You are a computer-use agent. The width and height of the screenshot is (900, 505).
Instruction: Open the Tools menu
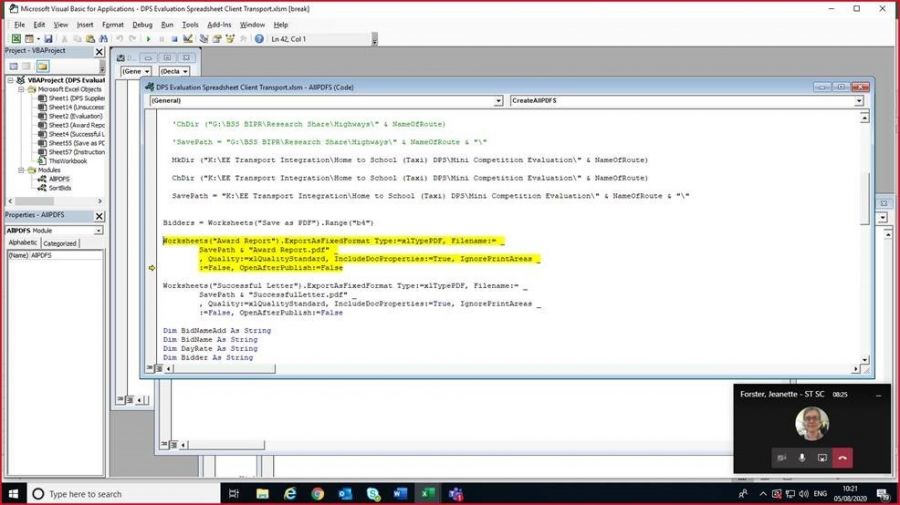click(190, 25)
